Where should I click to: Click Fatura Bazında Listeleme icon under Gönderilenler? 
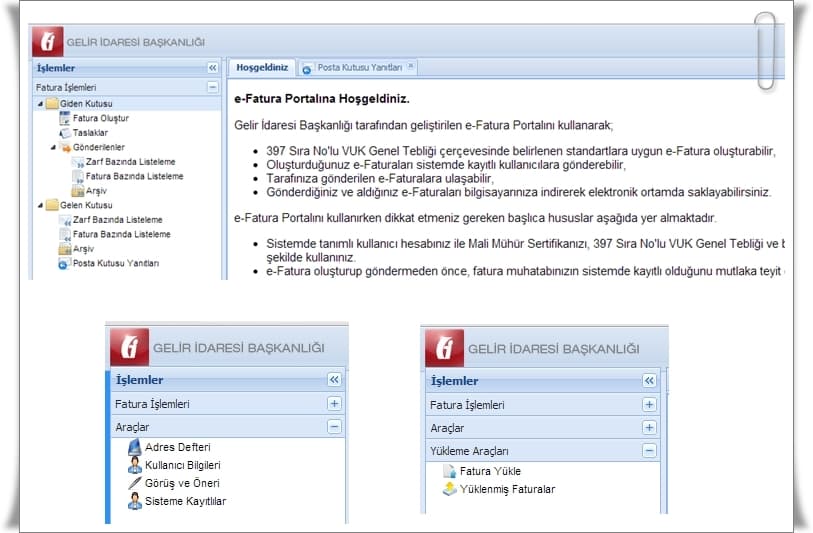click(x=78, y=176)
